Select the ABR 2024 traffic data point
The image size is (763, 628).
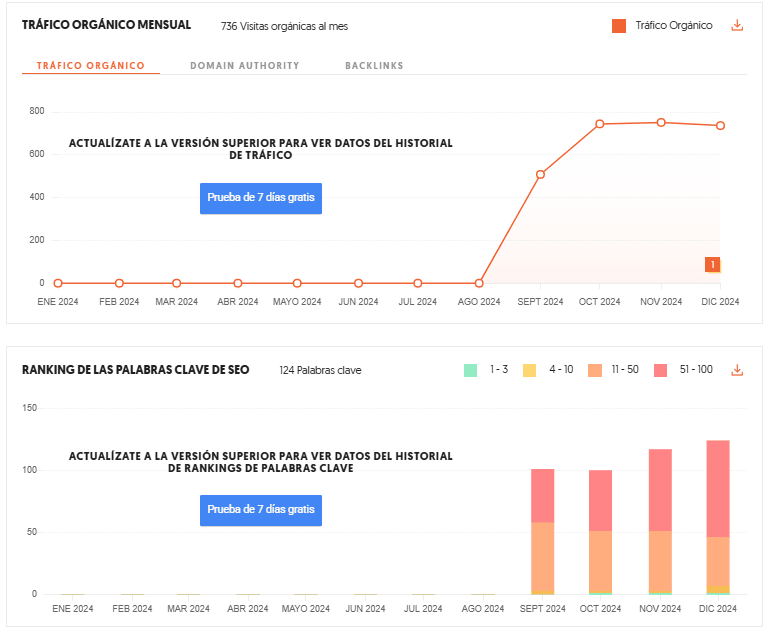click(237, 283)
